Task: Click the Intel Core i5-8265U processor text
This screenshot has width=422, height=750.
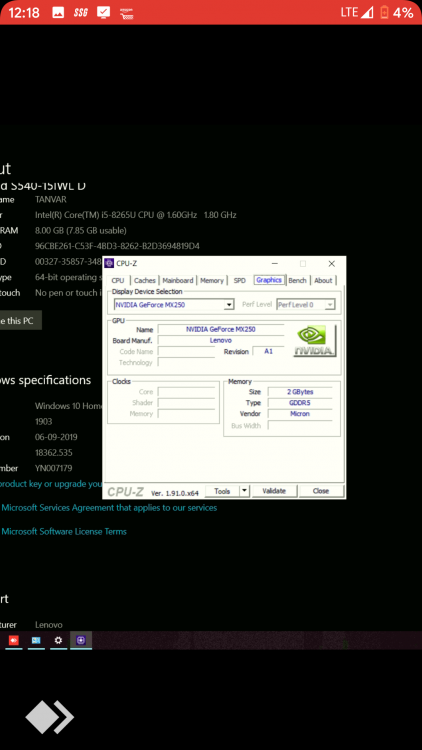Action: [135, 215]
